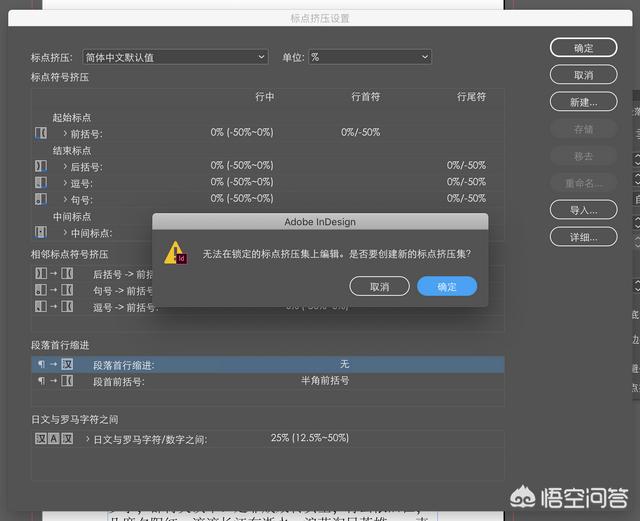The height and width of the screenshot is (521, 640).
Task: Click 确定 button in 标点挤压设置 dialog
Action: 583,48
